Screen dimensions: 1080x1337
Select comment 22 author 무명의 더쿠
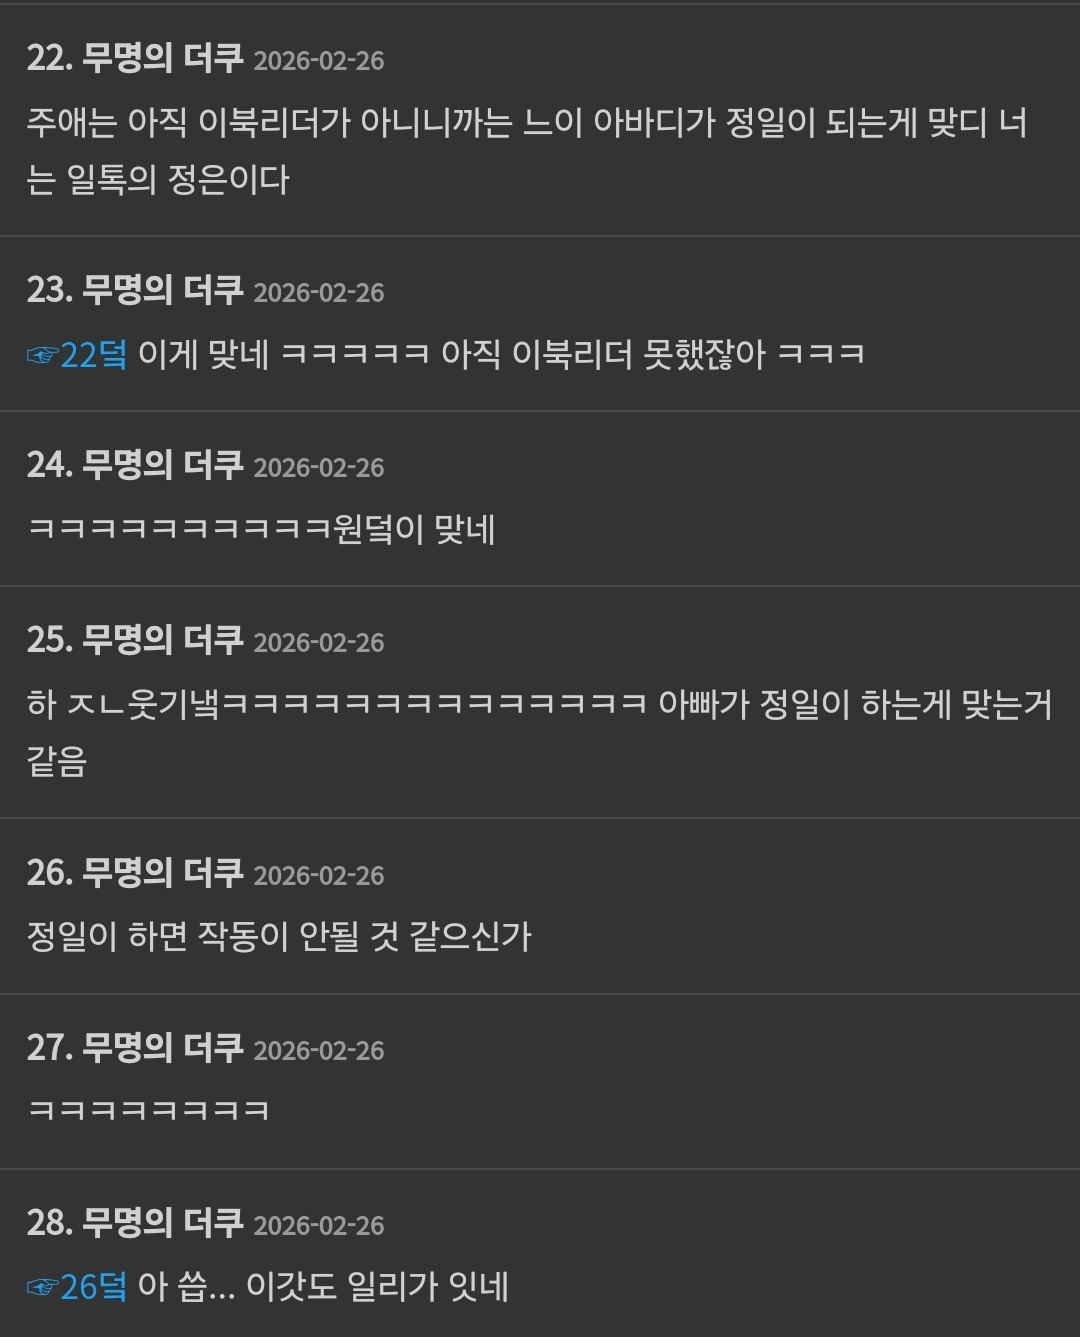pos(163,58)
